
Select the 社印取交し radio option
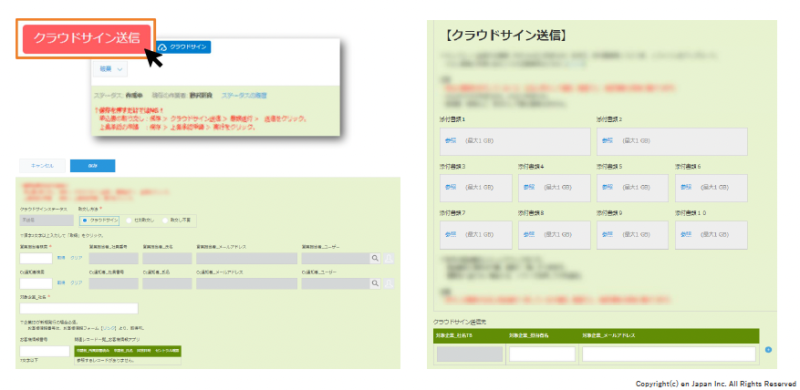pyautogui.click(x=140, y=220)
